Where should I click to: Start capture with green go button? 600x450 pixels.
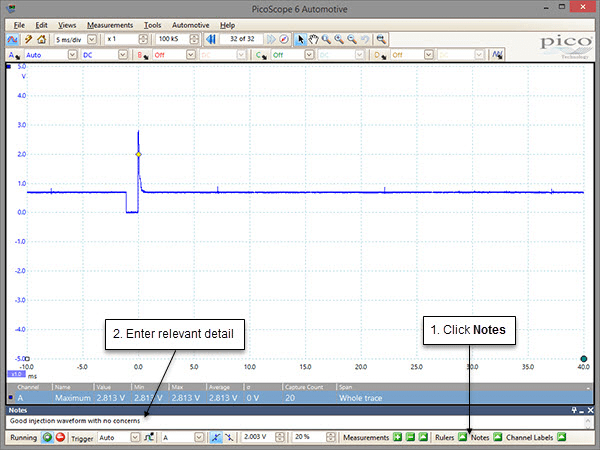tap(47, 437)
